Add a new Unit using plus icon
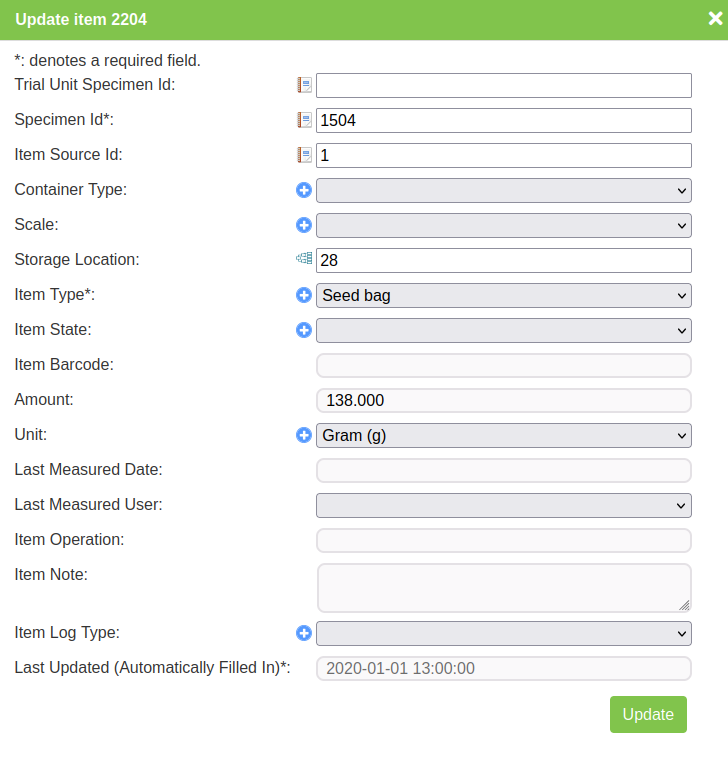The image size is (728, 773). (304, 435)
